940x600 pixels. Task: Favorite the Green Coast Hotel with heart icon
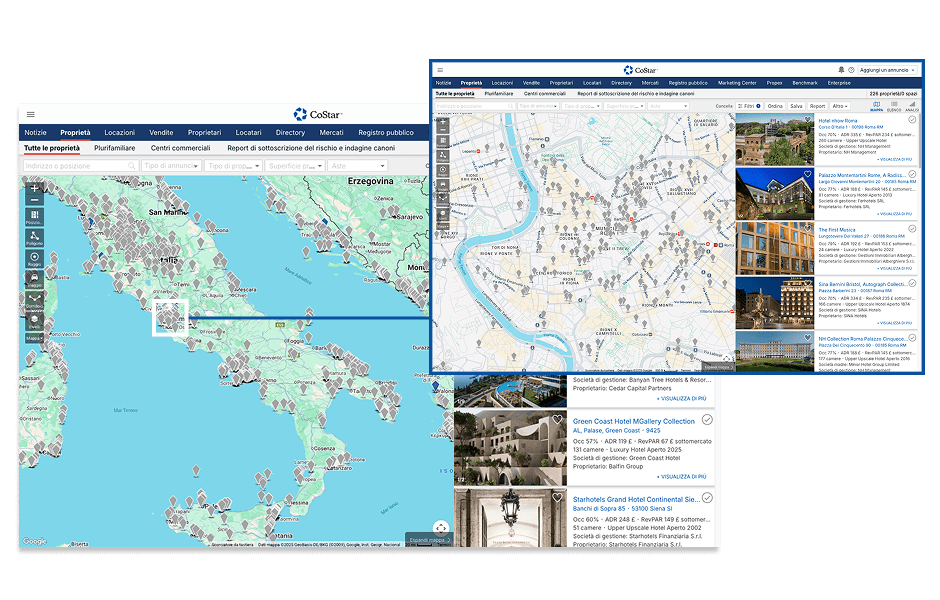pos(558,420)
